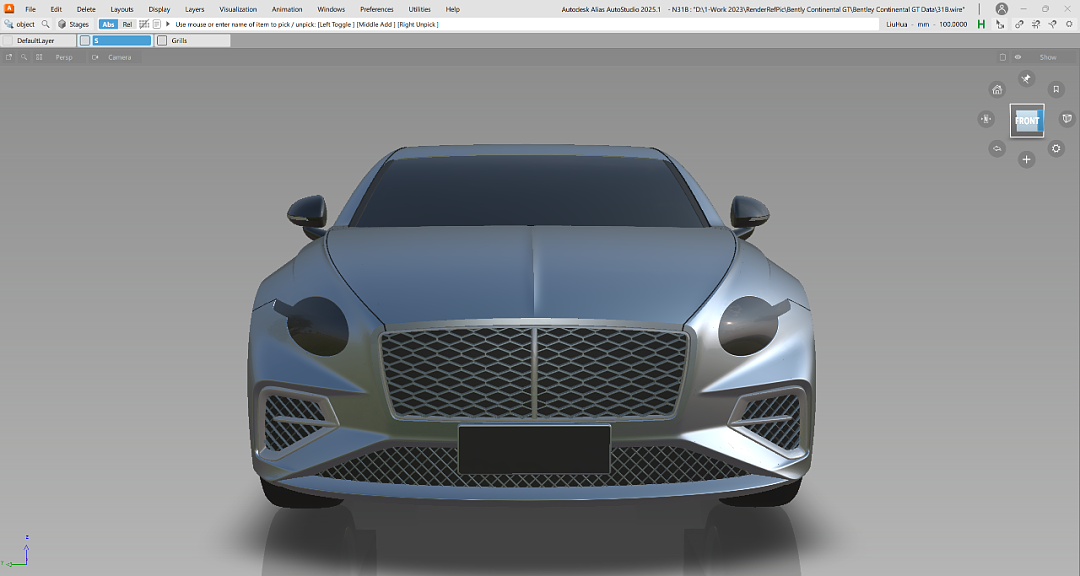
Task: Open the File menu
Action: (x=30, y=10)
